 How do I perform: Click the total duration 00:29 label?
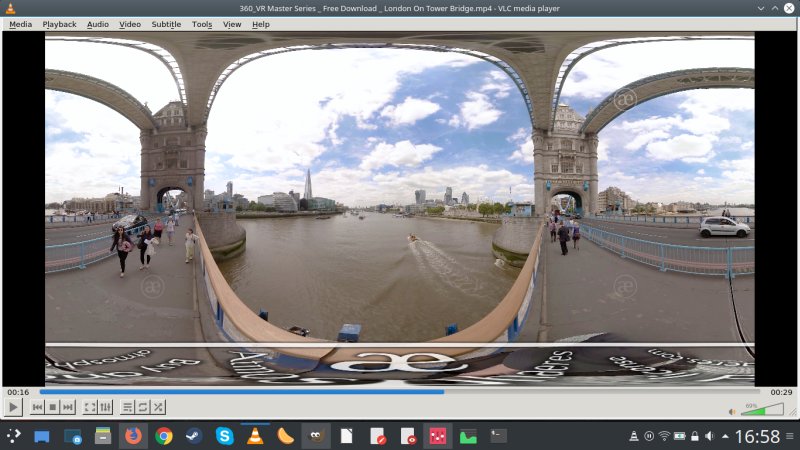(x=781, y=392)
